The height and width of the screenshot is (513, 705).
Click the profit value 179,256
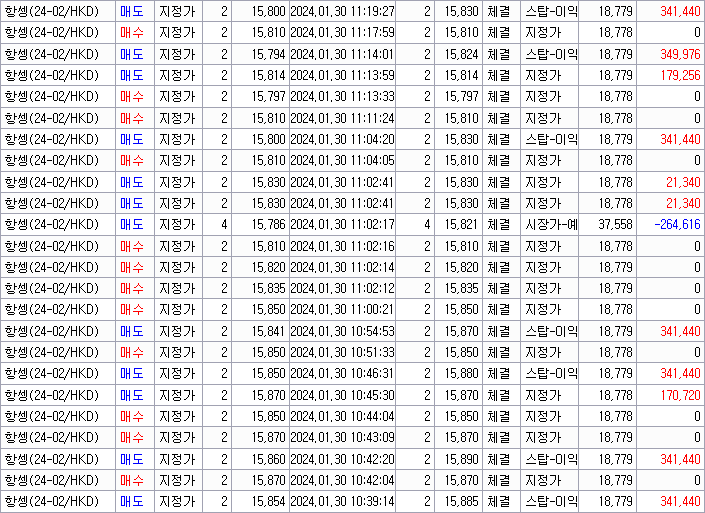pyautogui.click(x=680, y=75)
